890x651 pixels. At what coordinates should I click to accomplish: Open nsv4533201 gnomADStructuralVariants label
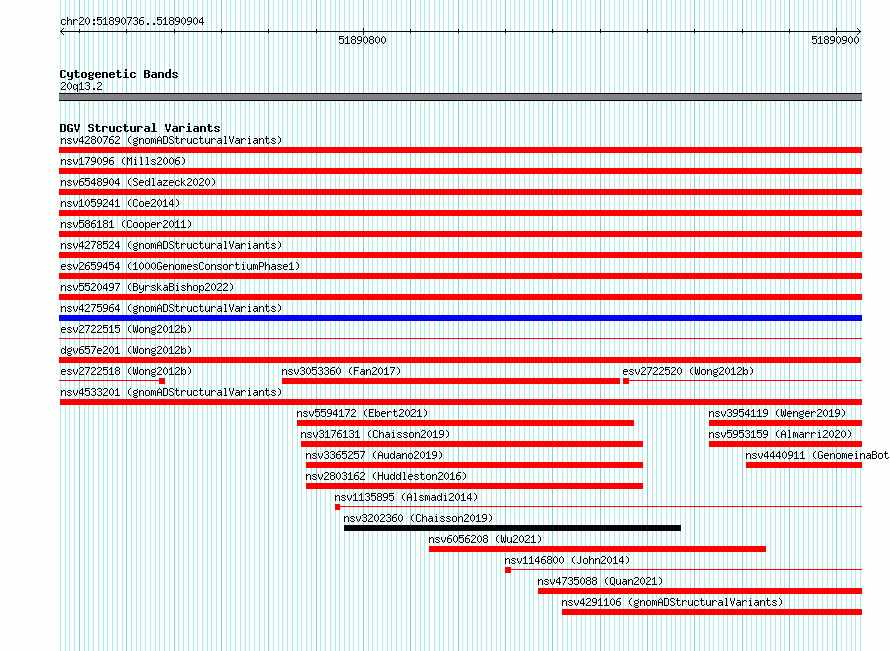click(171, 392)
